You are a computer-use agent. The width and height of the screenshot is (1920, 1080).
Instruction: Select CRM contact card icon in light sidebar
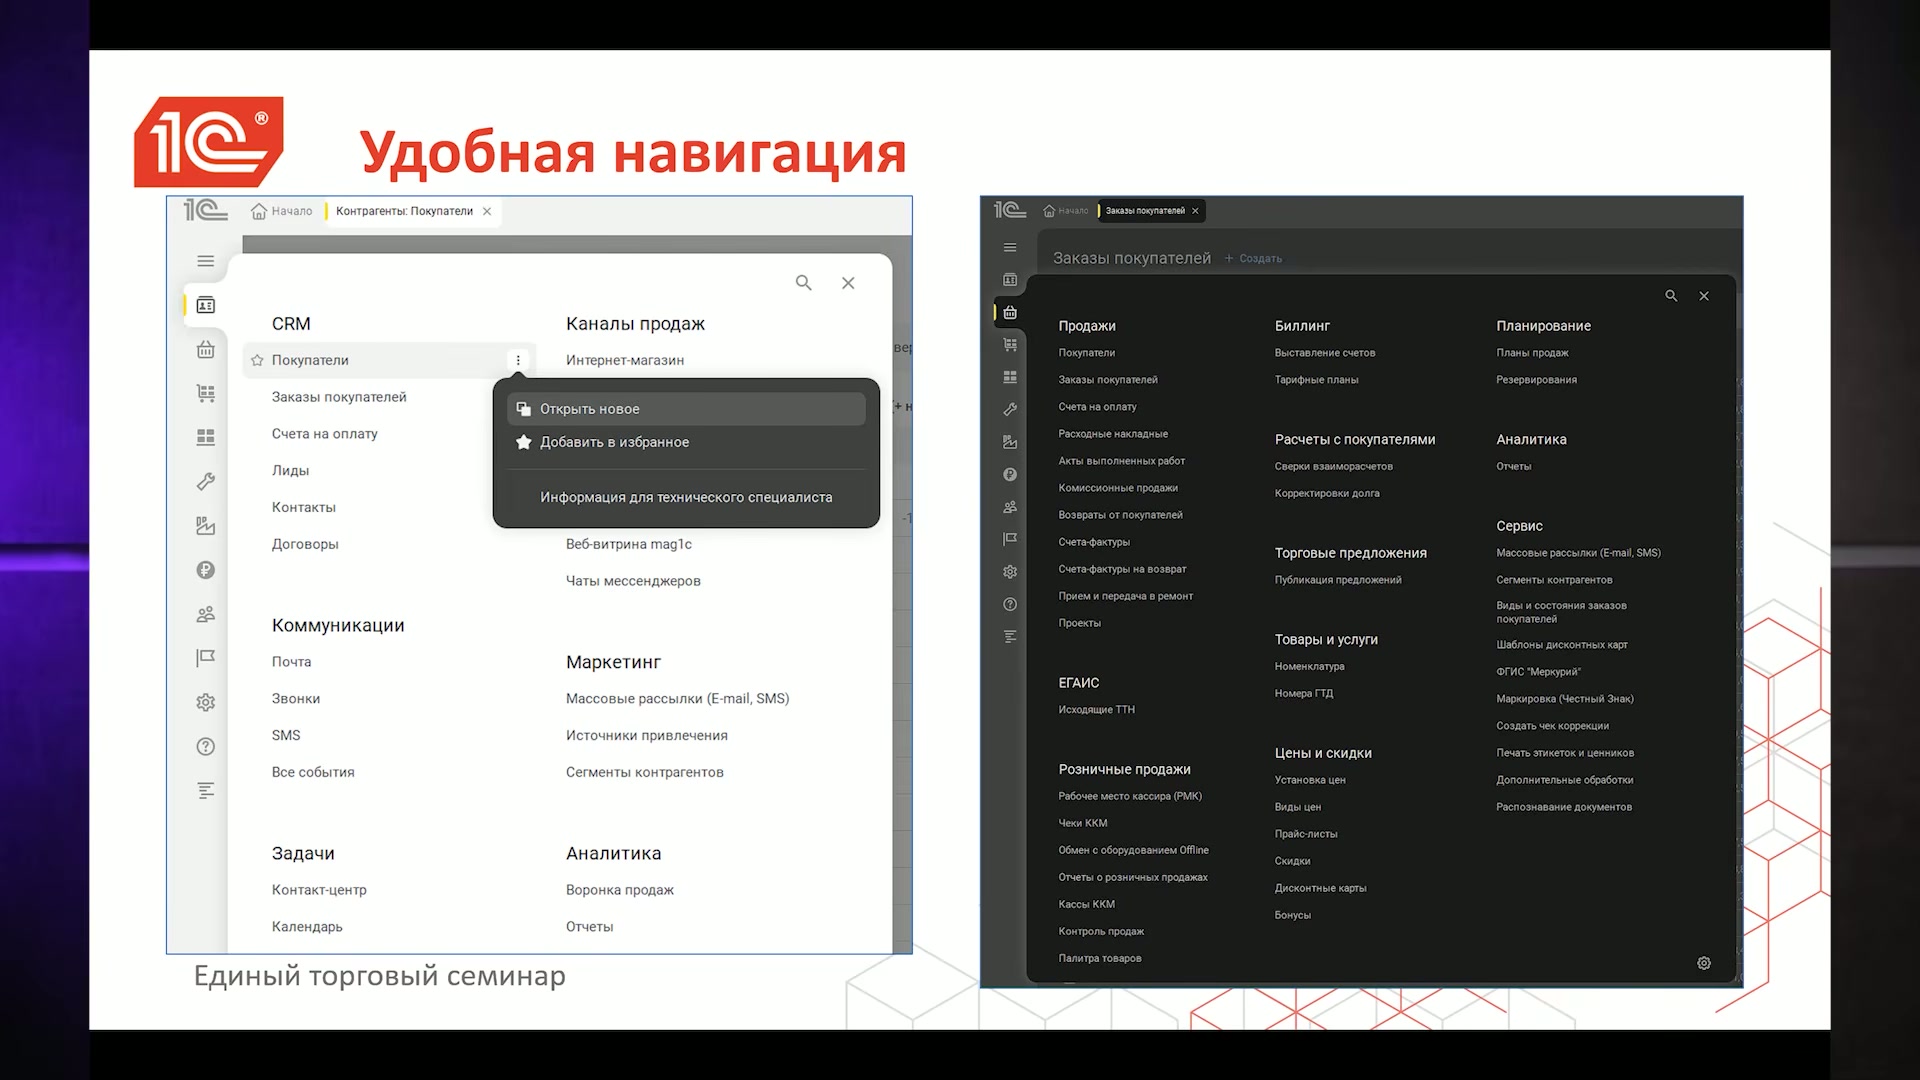[x=206, y=305]
